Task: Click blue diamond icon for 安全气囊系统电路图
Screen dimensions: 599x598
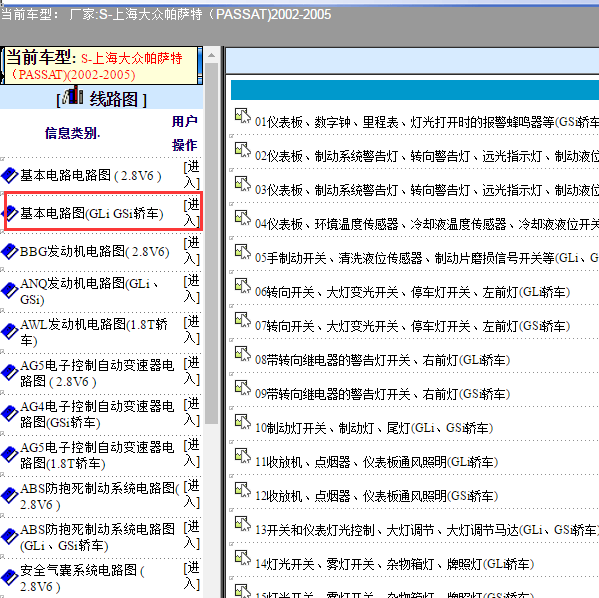Action: [x=9, y=578]
